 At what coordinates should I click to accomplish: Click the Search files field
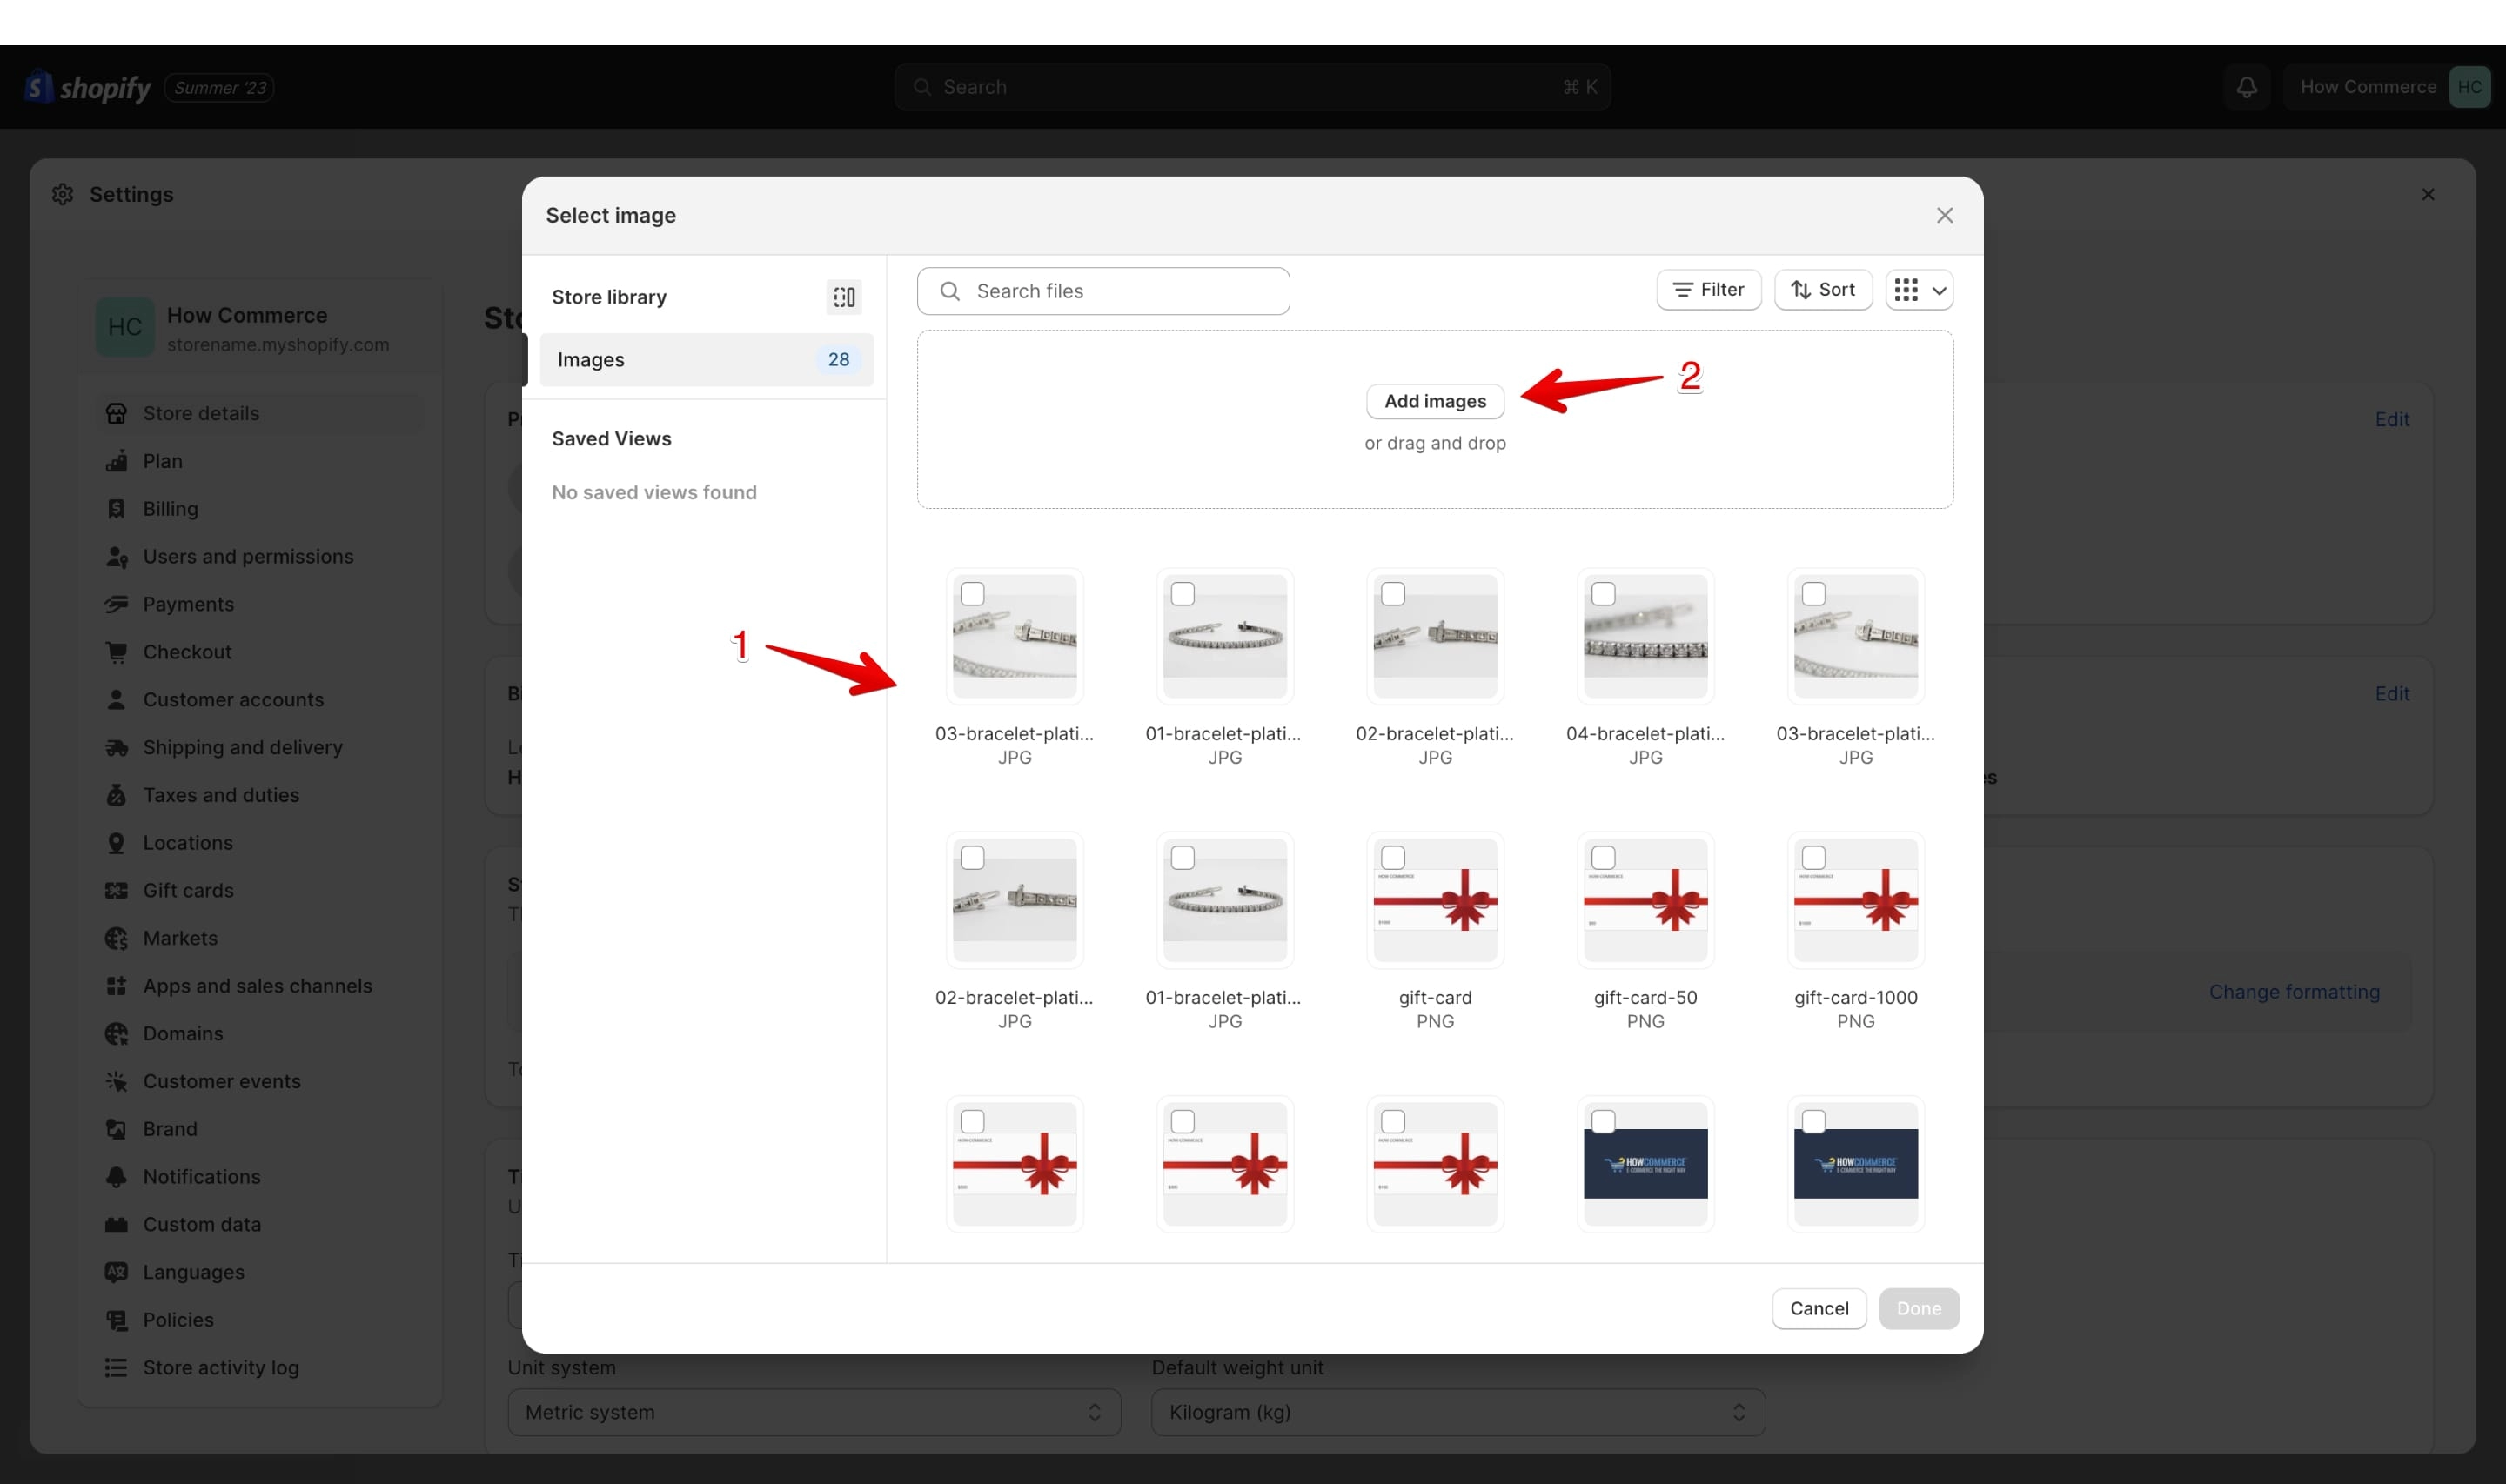[x=1103, y=291]
